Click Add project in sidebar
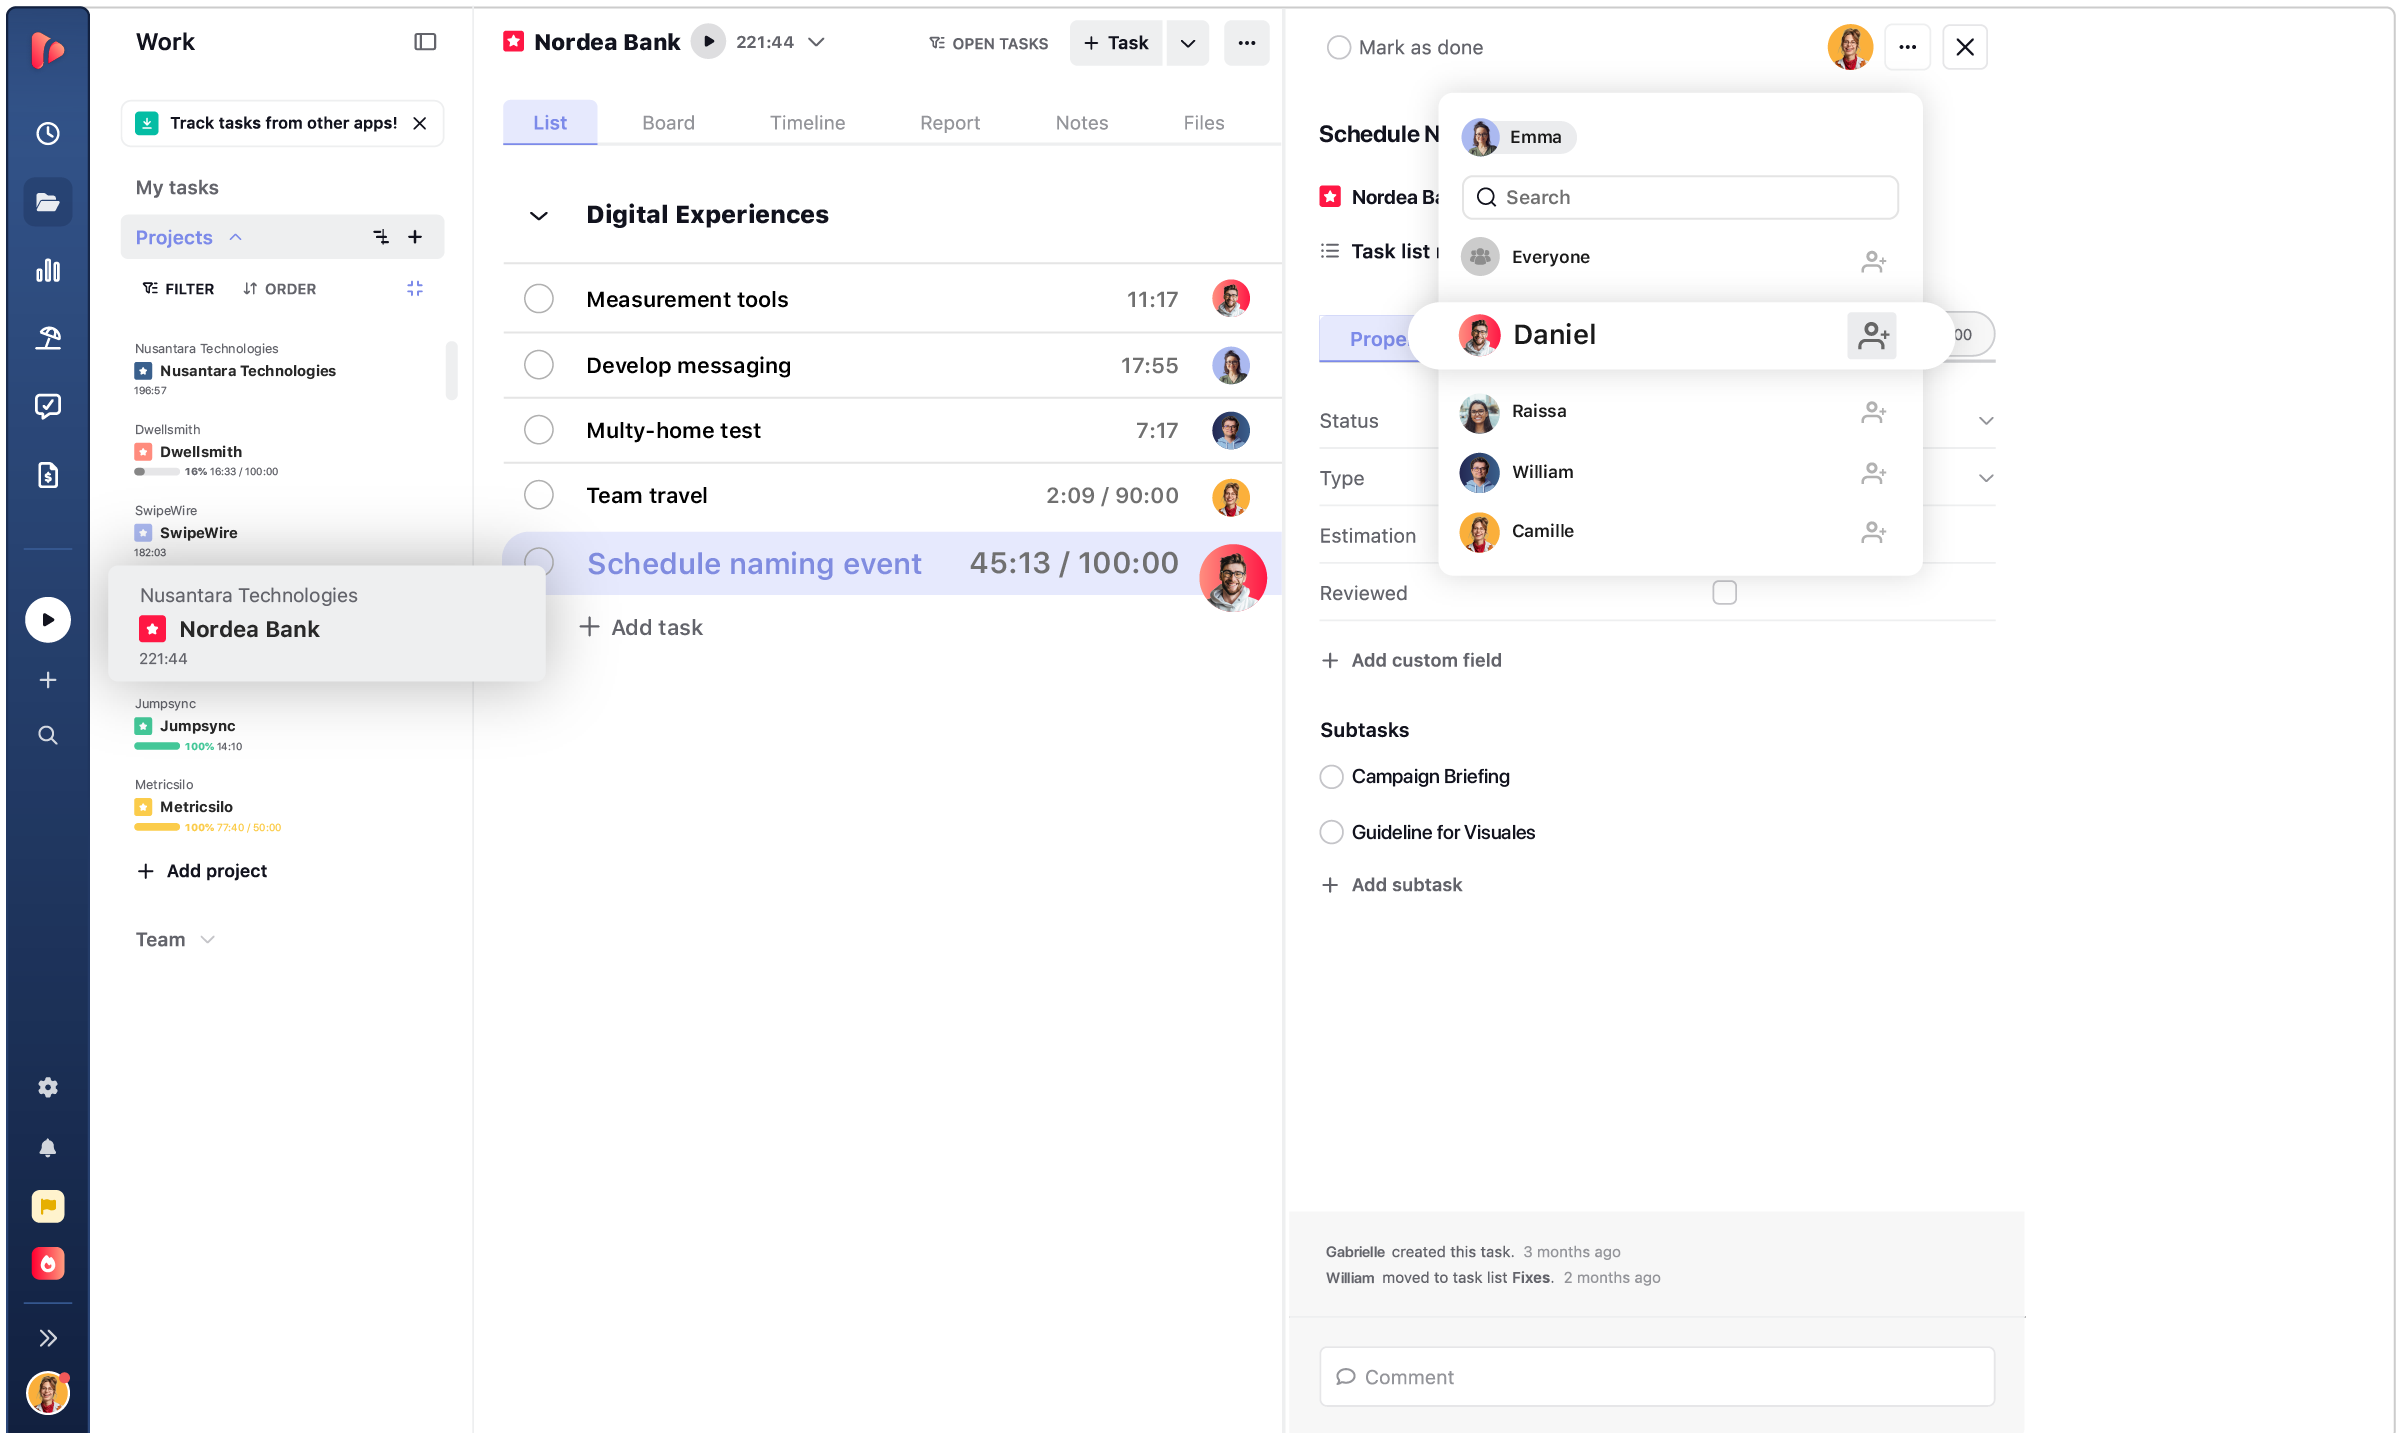The width and height of the screenshot is (2400, 1433). coord(202,871)
